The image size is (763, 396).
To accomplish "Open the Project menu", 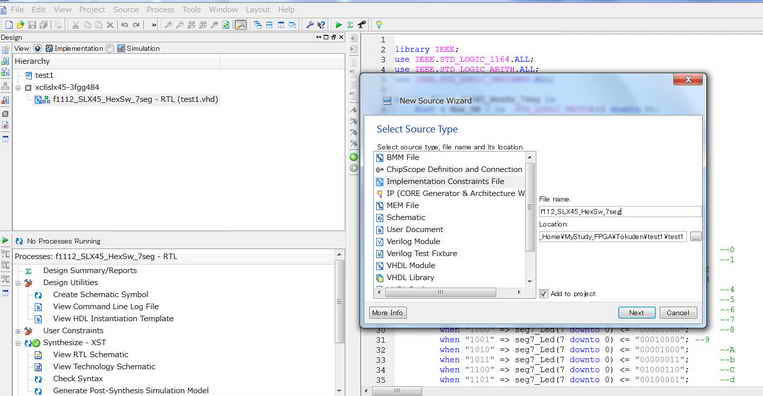I will pos(92,10).
